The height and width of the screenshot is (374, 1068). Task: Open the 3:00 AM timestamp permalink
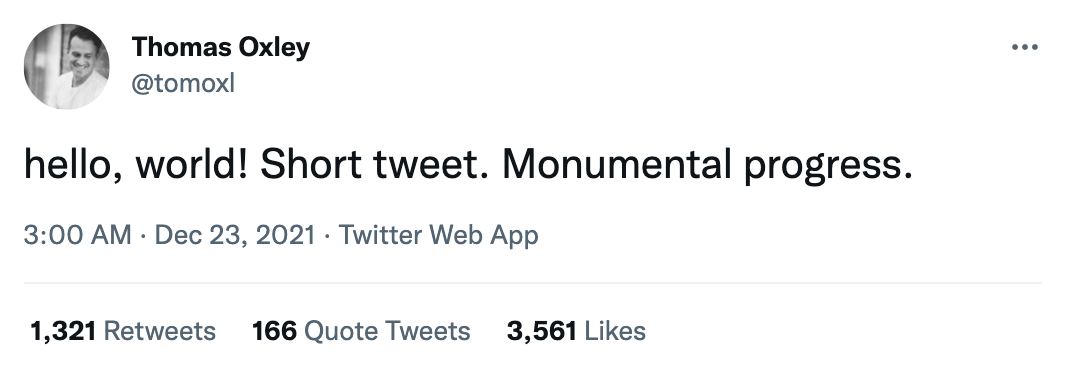tap(78, 236)
